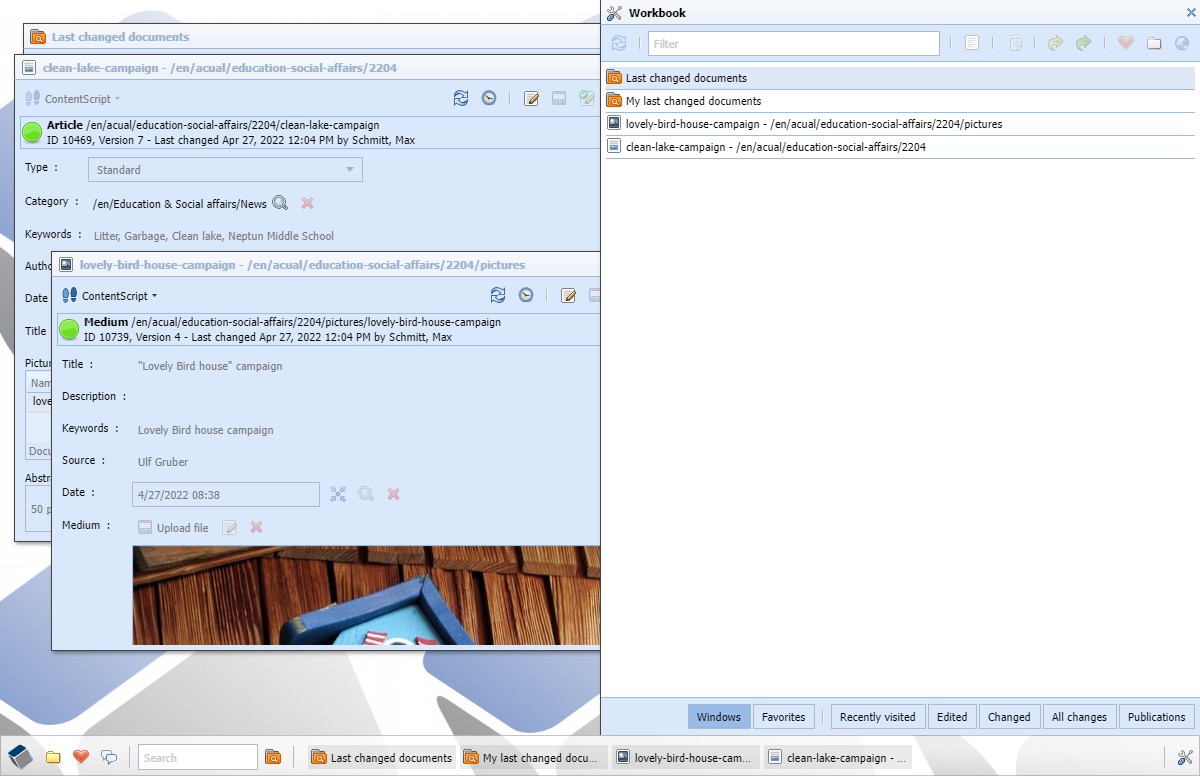Click red X next to Upload file
This screenshot has width=1200, height=776.
[256, 527]
